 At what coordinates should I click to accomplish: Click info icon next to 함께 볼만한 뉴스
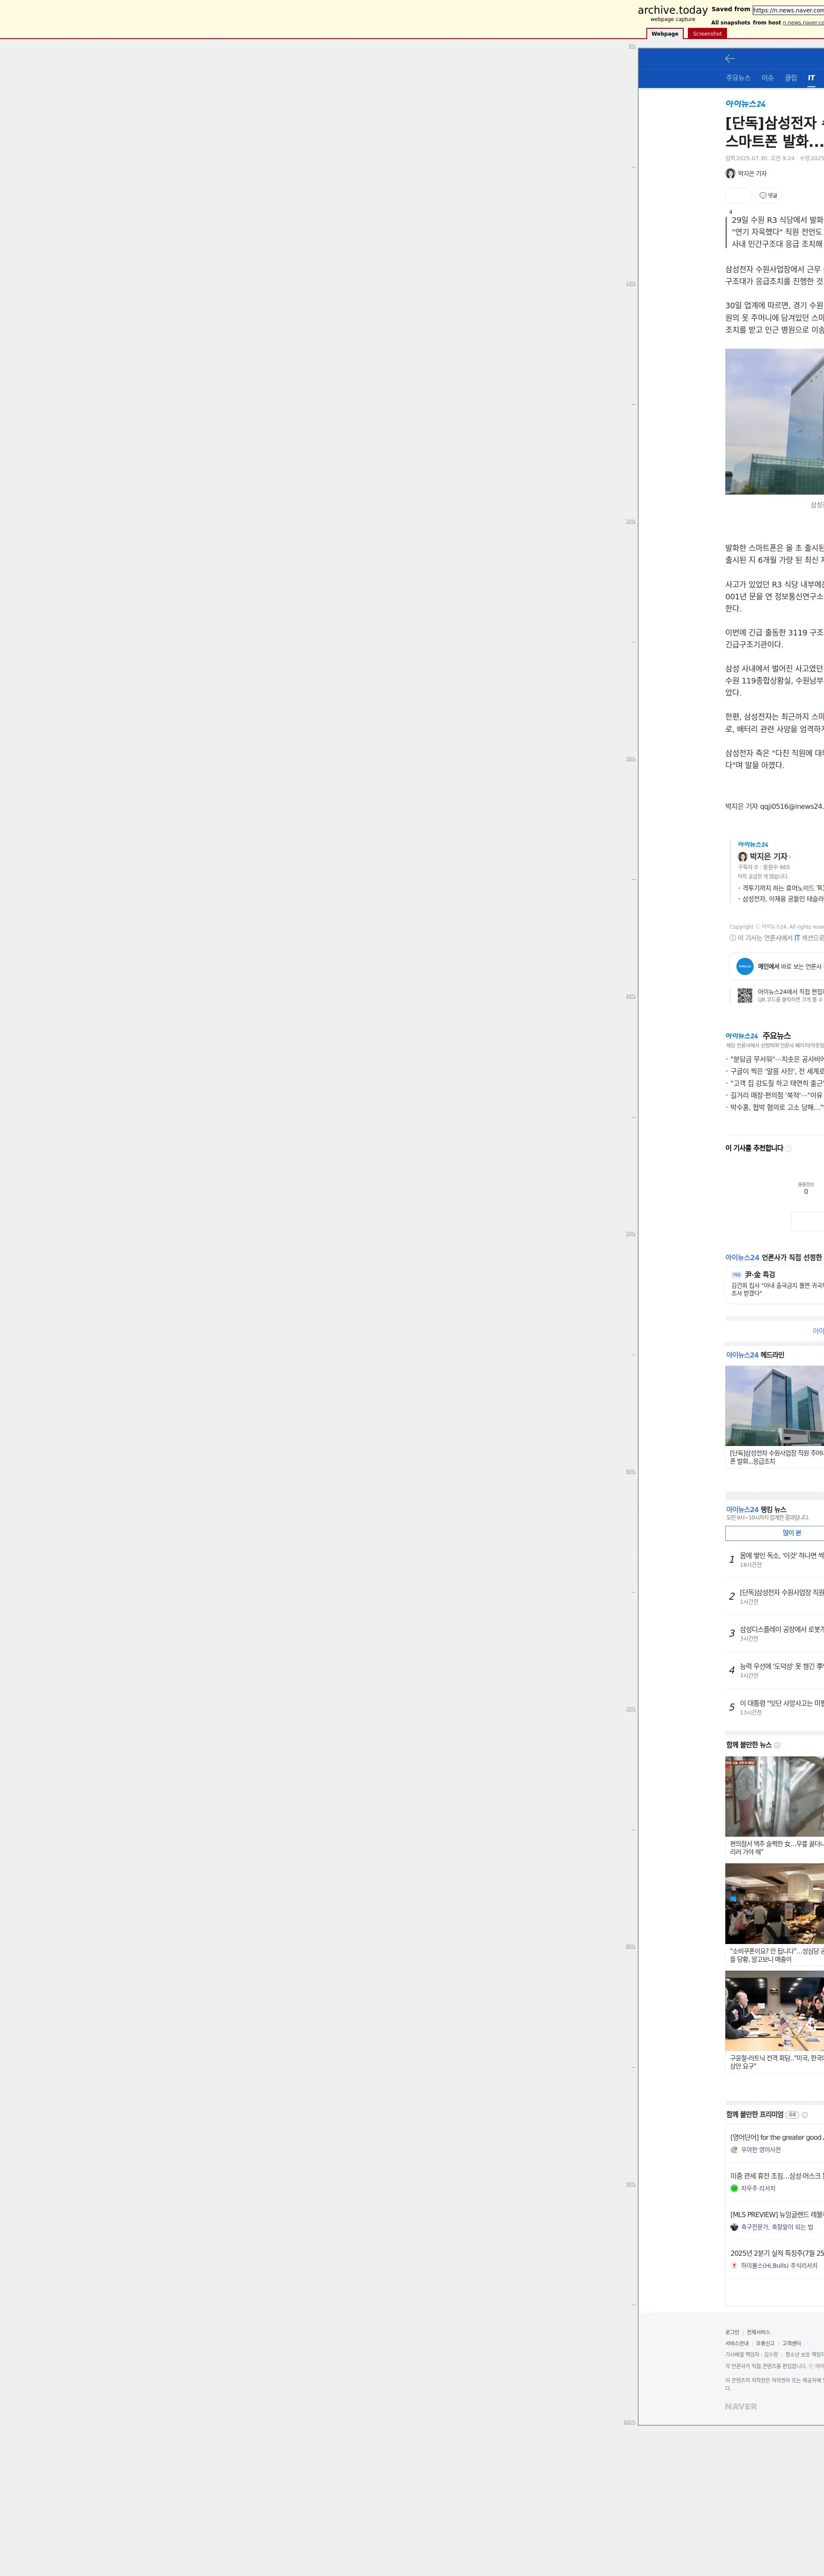click(777, 1745)
